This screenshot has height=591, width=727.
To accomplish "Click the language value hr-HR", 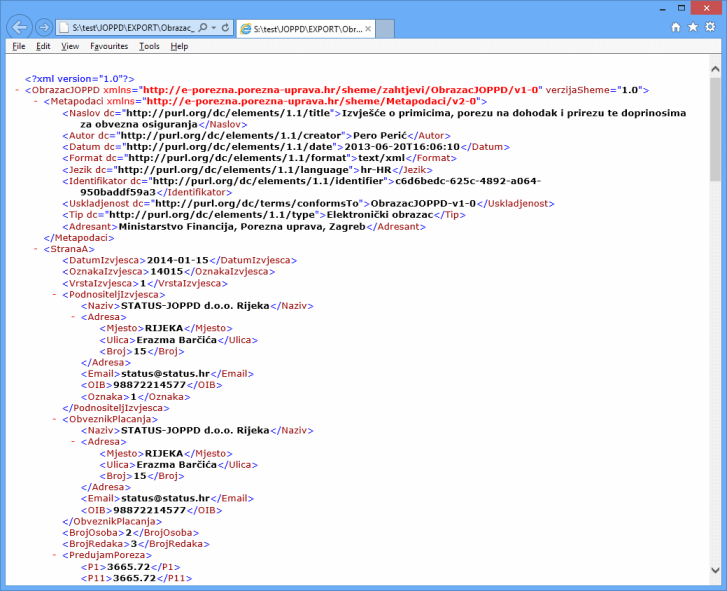I will 376,170.
